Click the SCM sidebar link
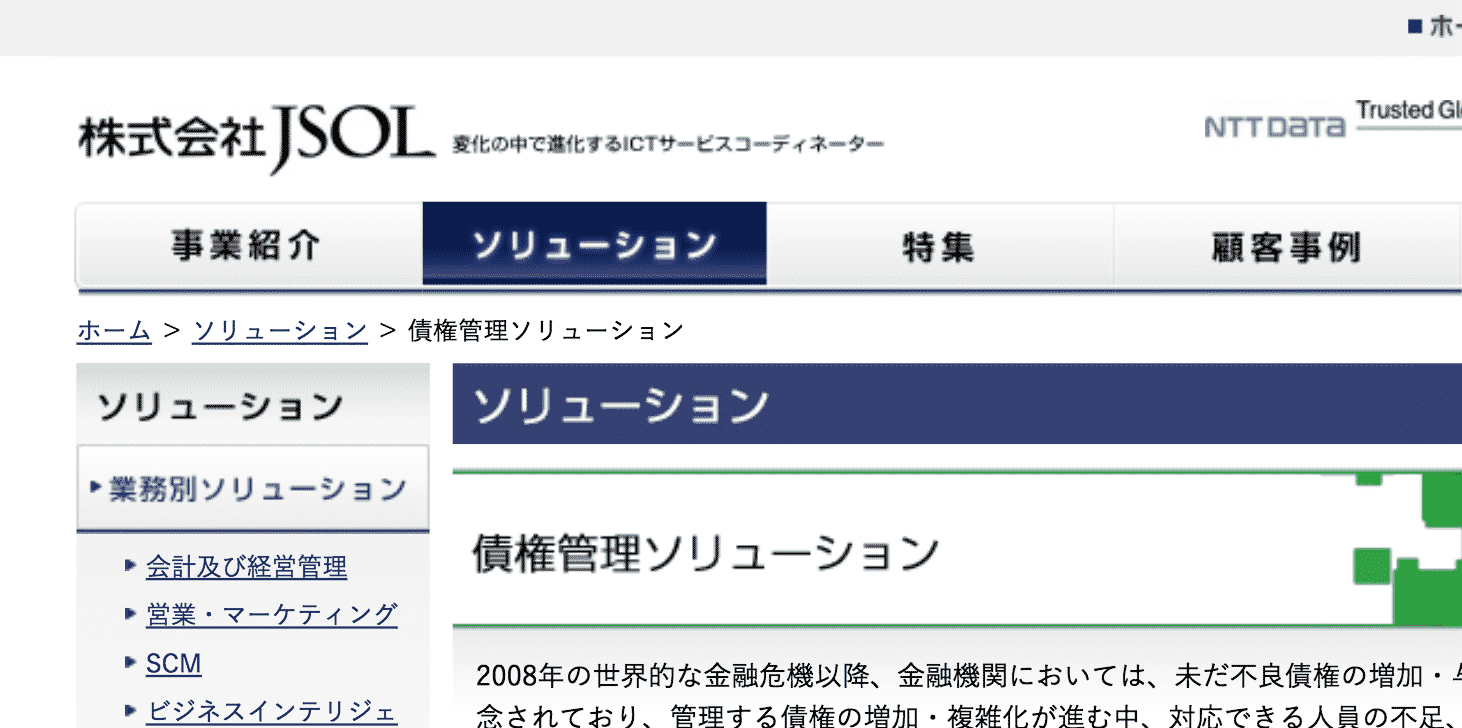1462x728 pixels. point(174,662)
